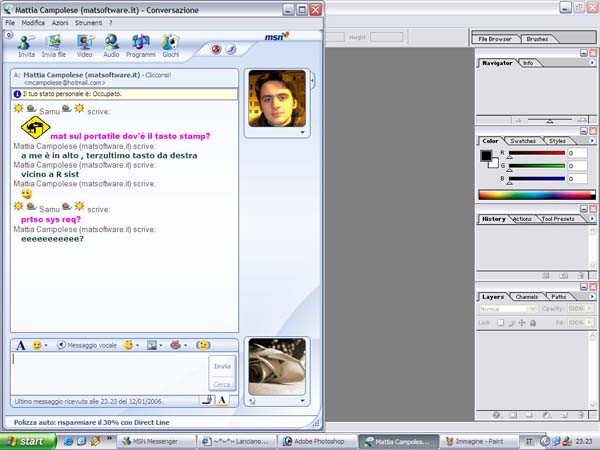Open the winks dropdown arrow

click(137, 346)
